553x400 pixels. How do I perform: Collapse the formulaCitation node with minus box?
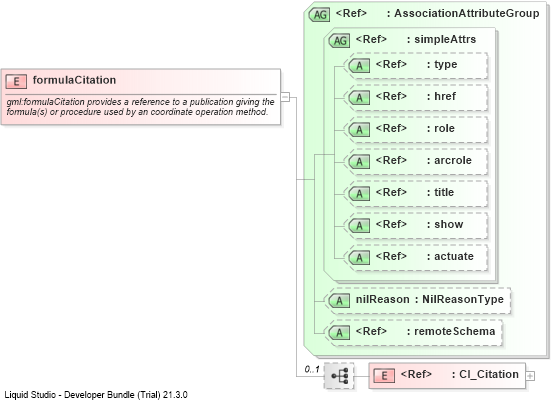click(x=285, y=97)
